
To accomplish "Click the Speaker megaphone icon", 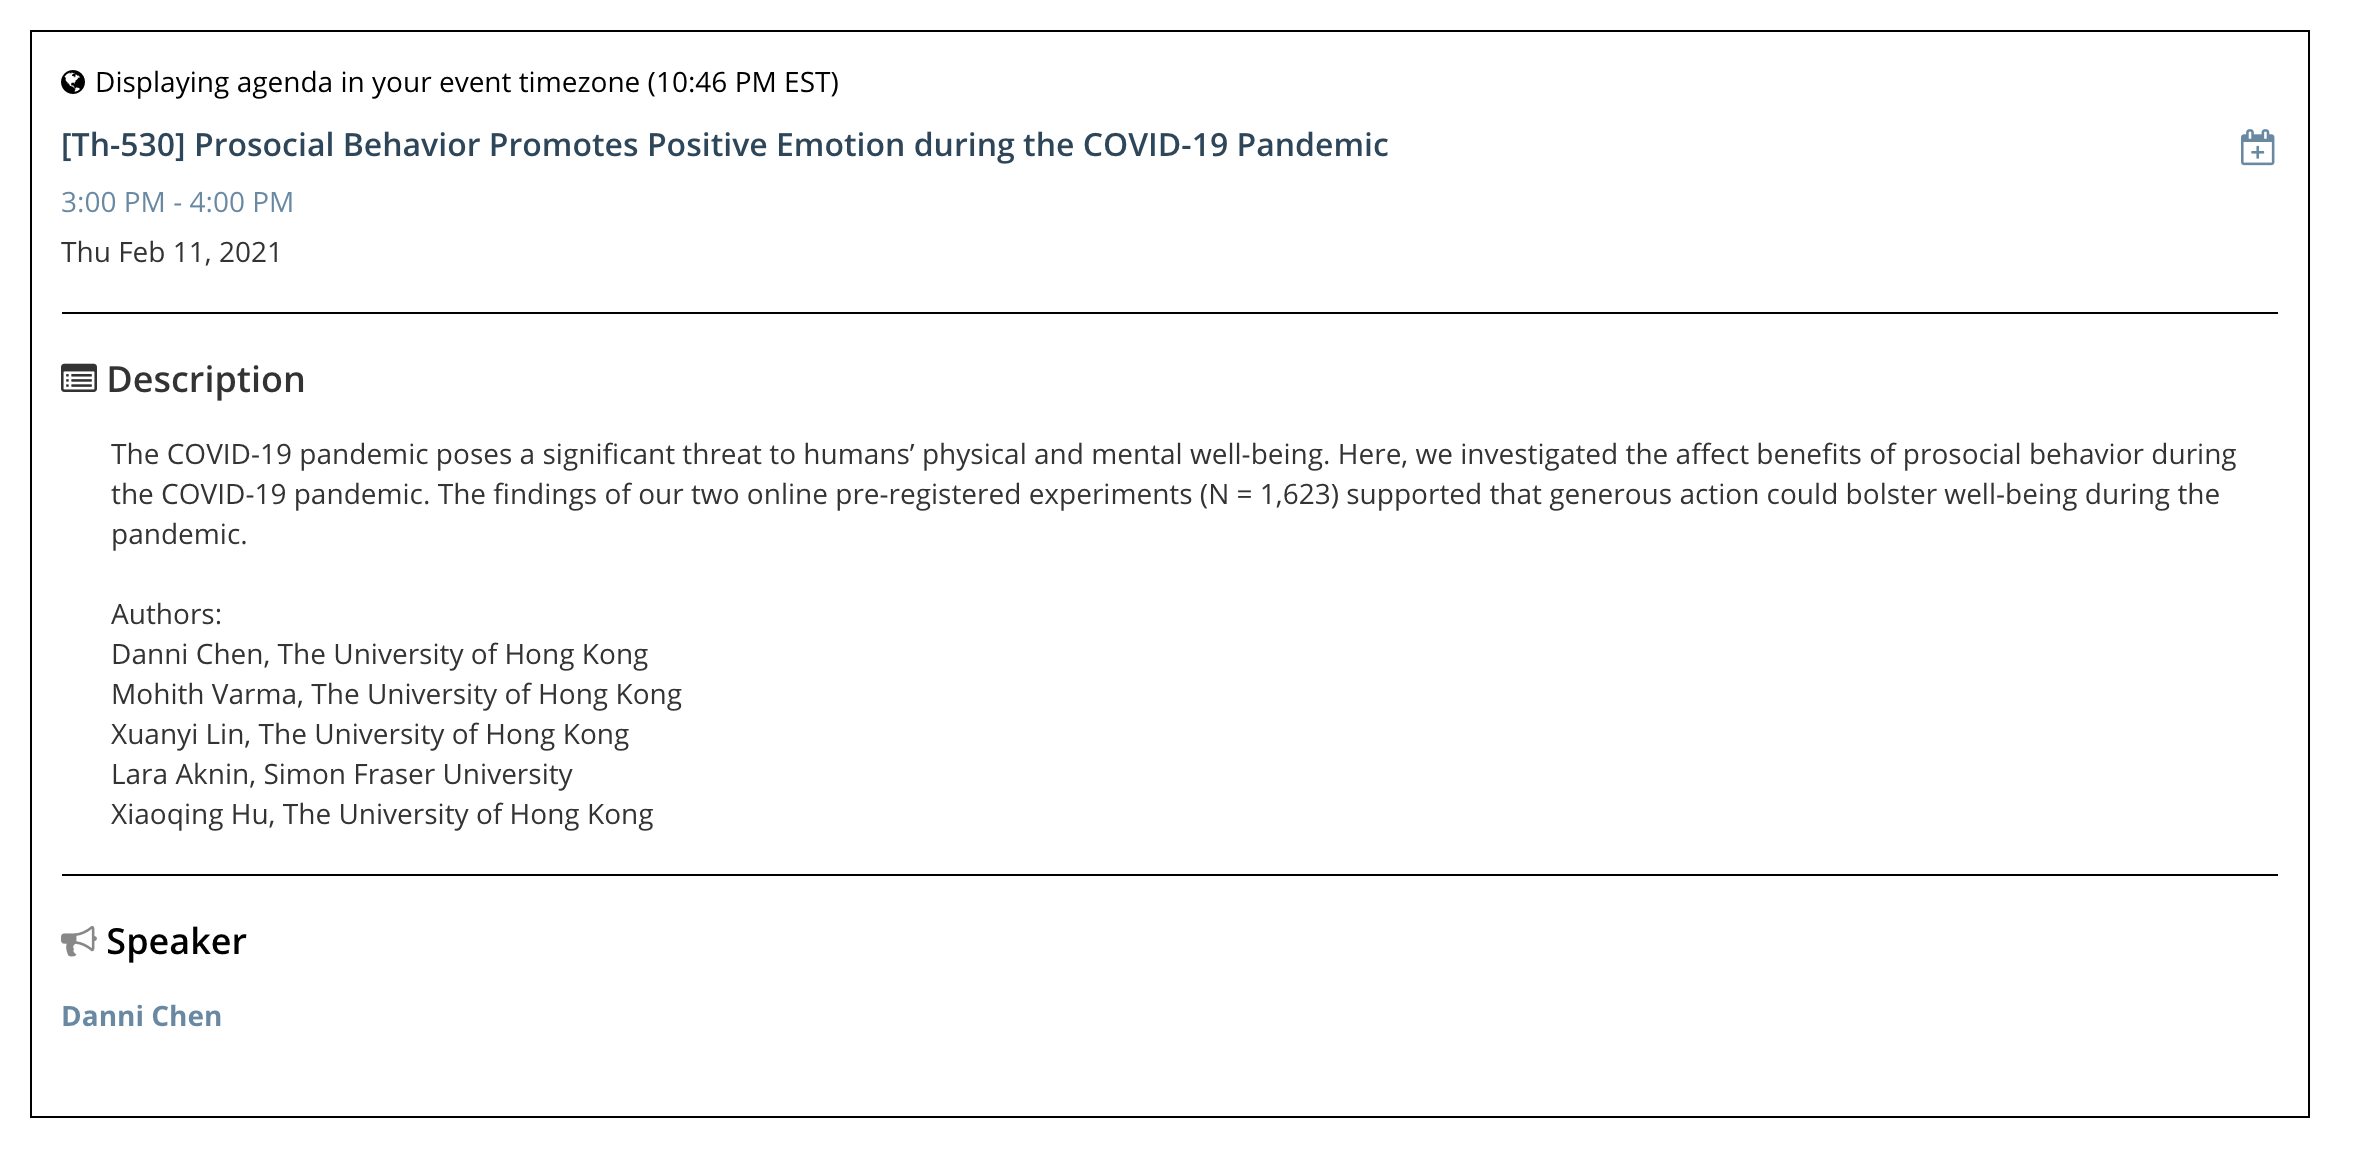I will (79, 941).
